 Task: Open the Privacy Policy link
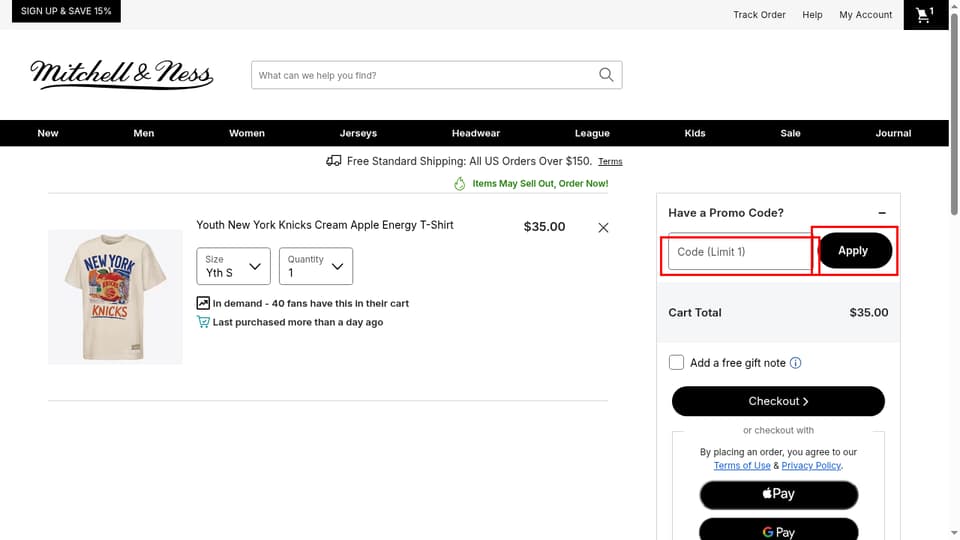pyautogui.click(x=811, y=465)
